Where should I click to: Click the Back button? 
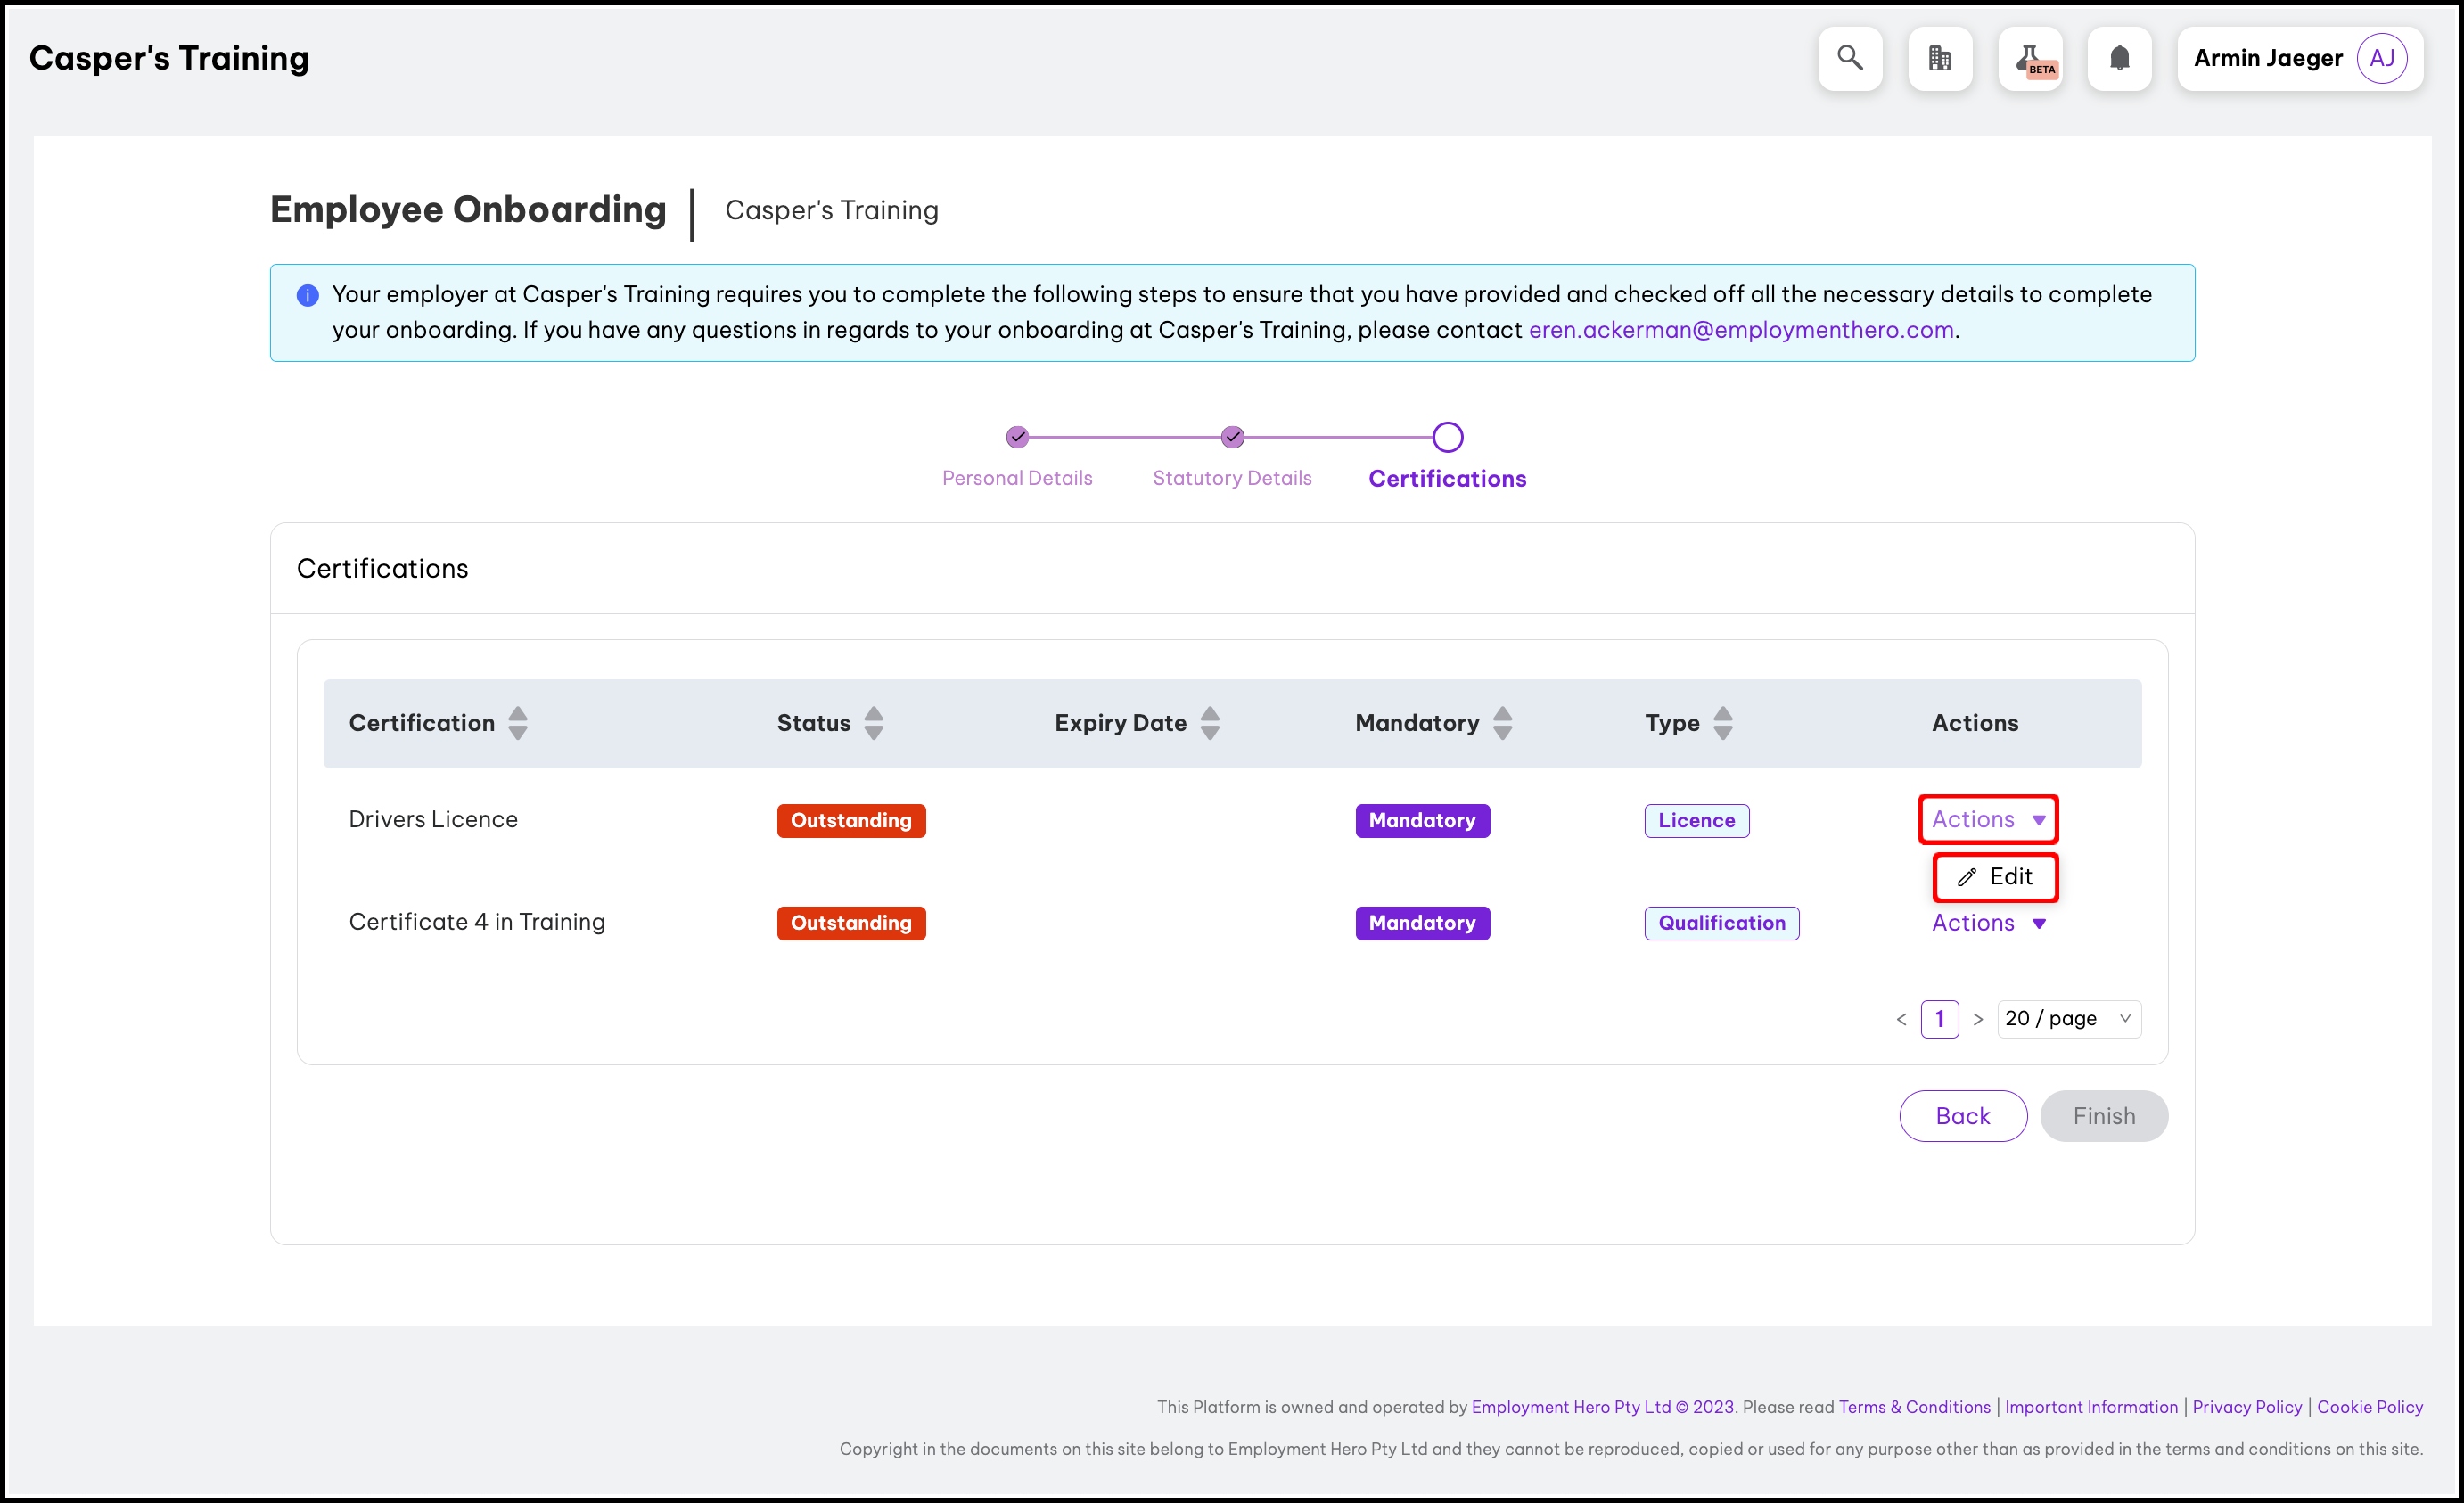(1962, 1116)
